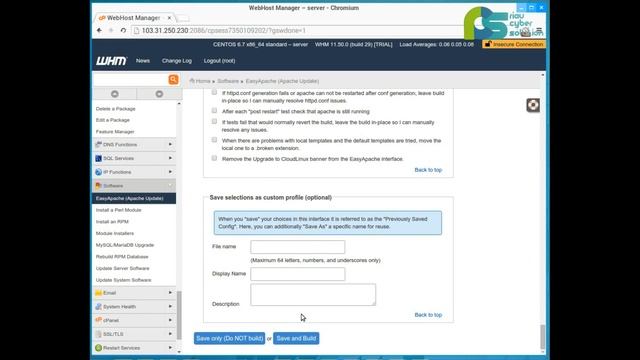The height and width of the screenshot is (360, 640).
Task: Focus the Display Name input field
Action: [x=298, y=274]
